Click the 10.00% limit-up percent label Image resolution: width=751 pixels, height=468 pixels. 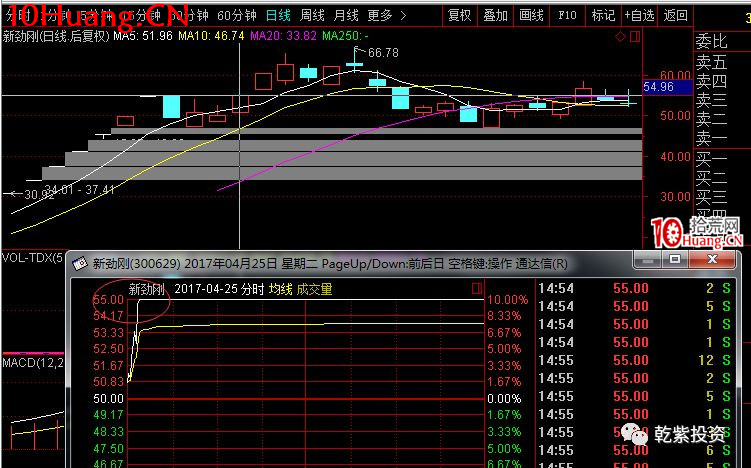coord(508,300)
